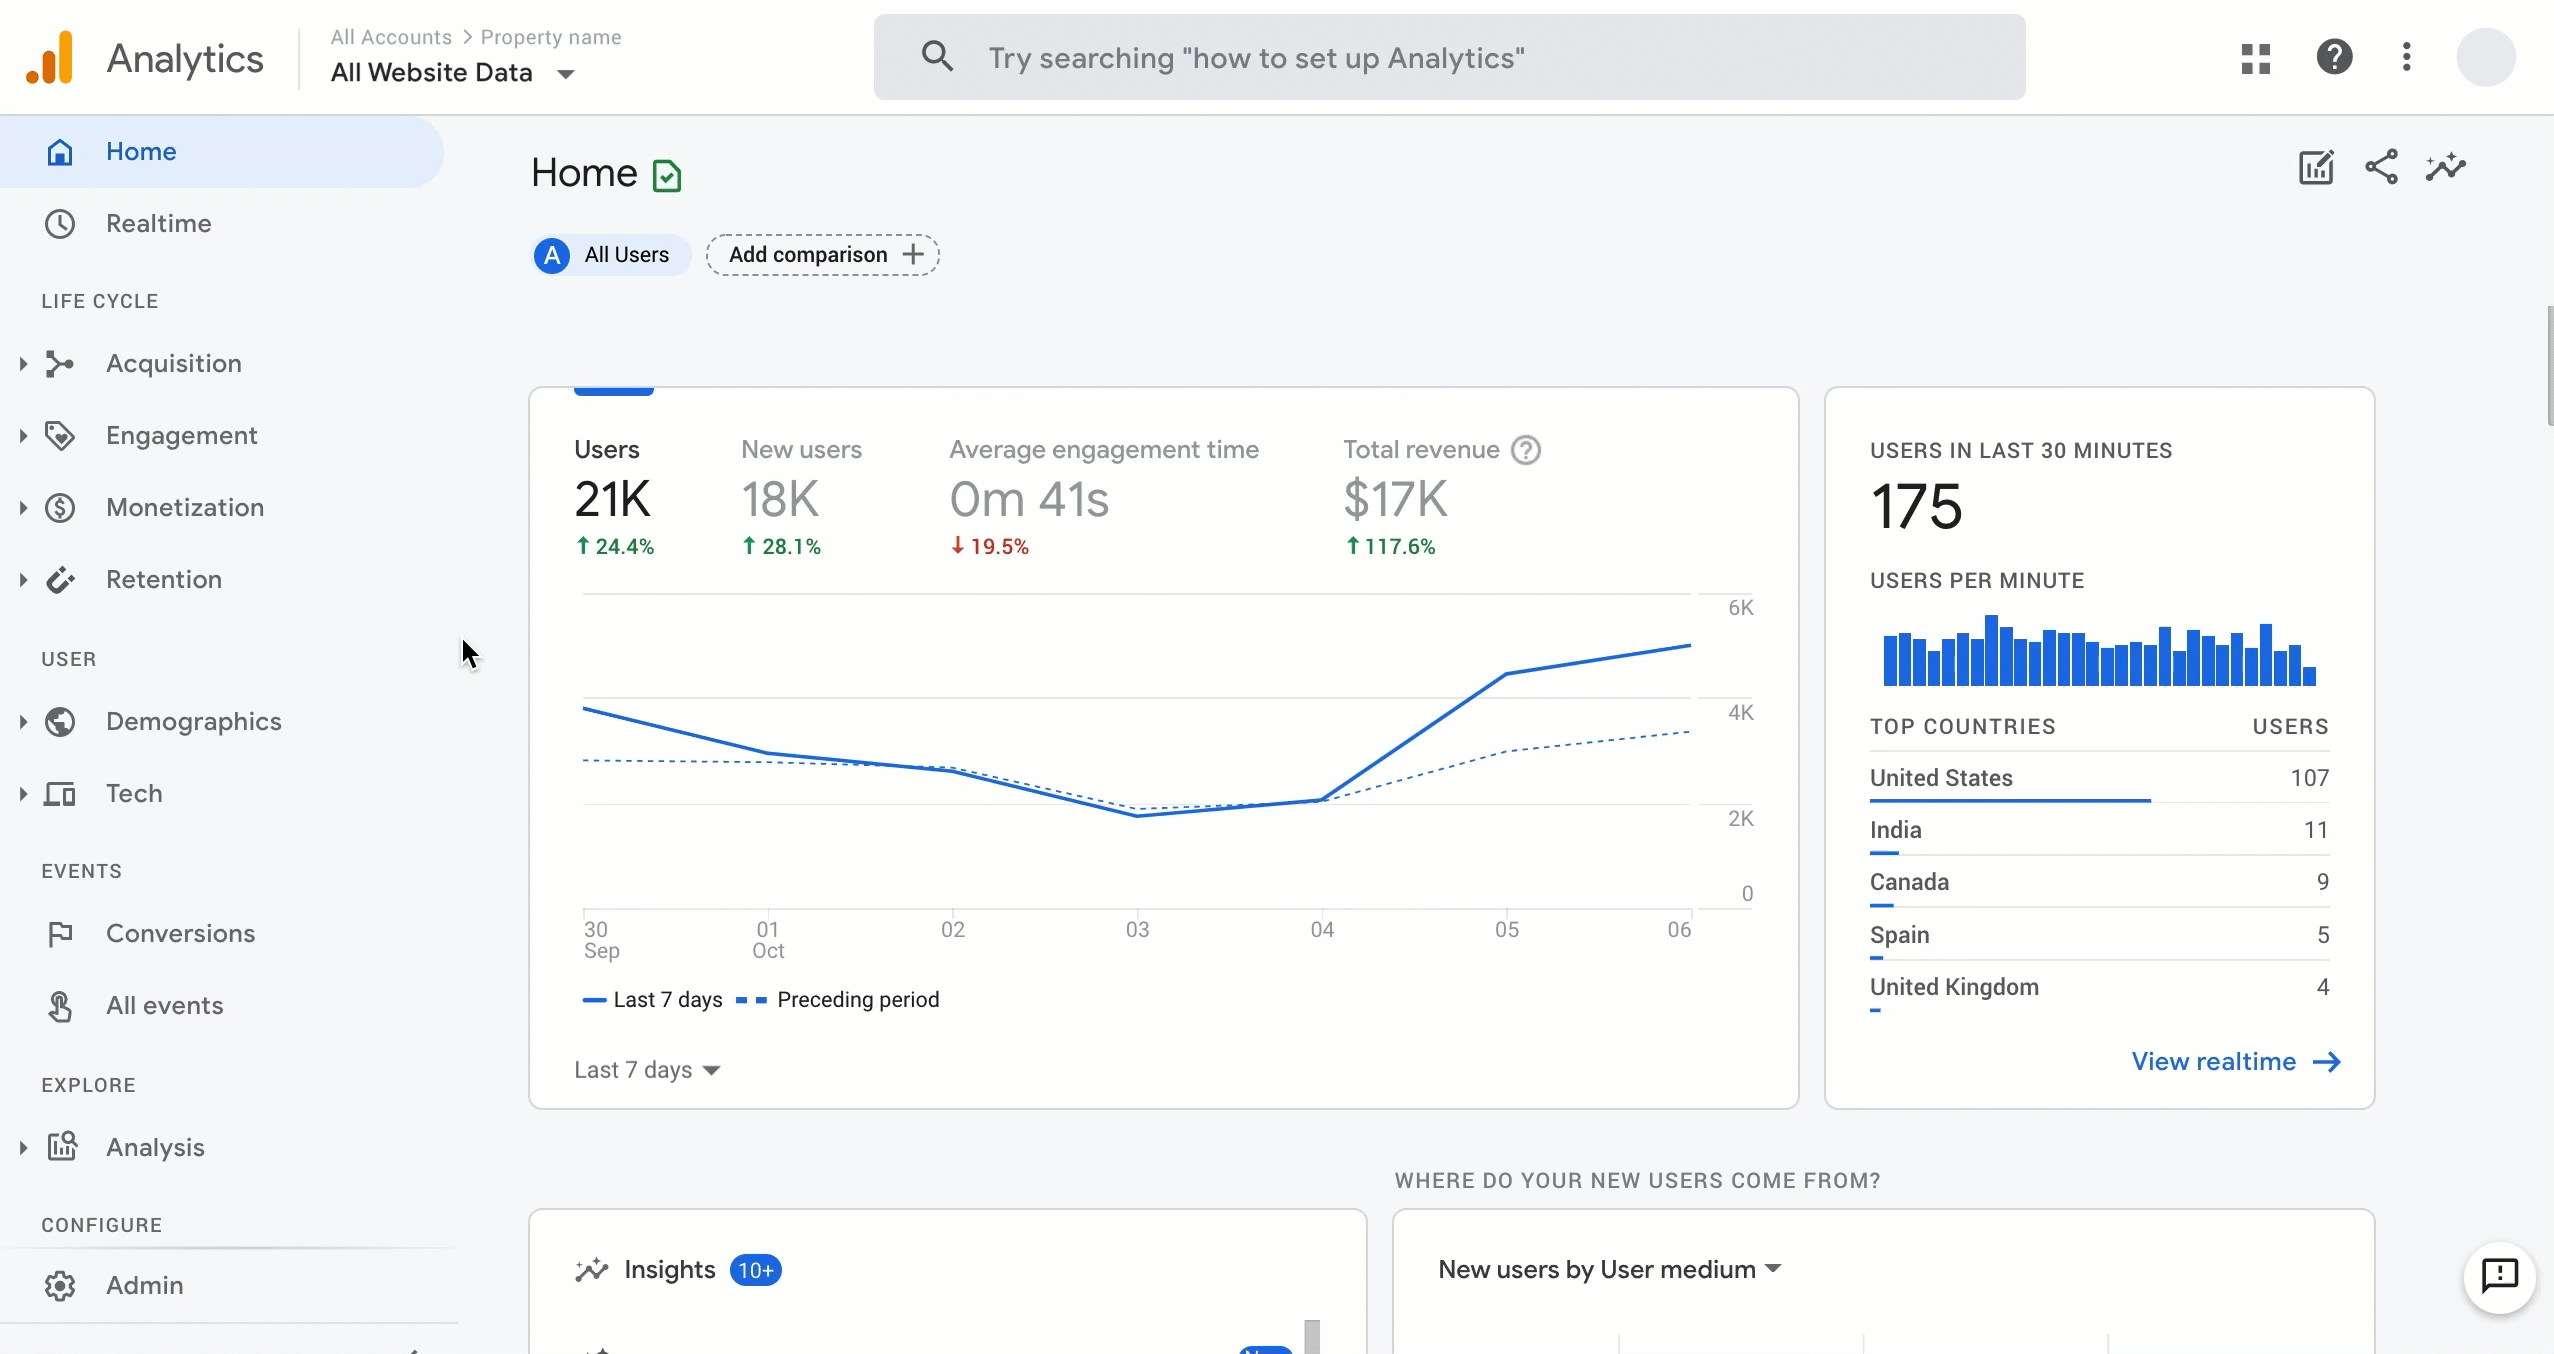Select the Last 7 days dropdown
2554x1354 pixels.
647,1069
